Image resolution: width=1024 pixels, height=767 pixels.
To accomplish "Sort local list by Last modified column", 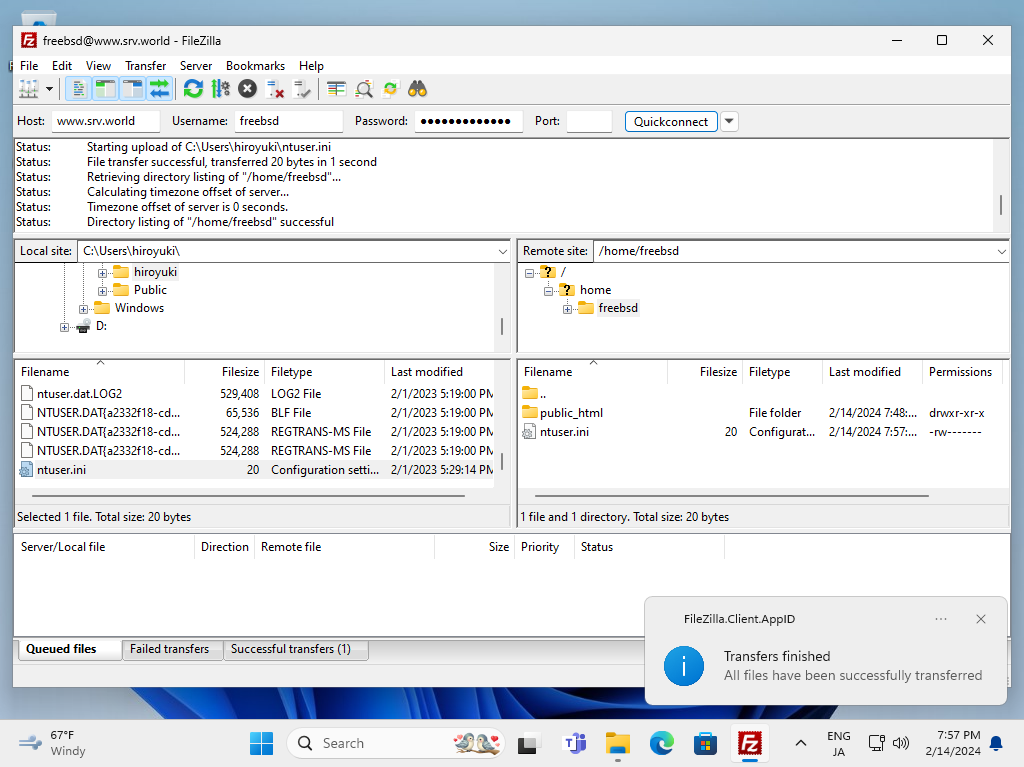I will tap(440, 372).
